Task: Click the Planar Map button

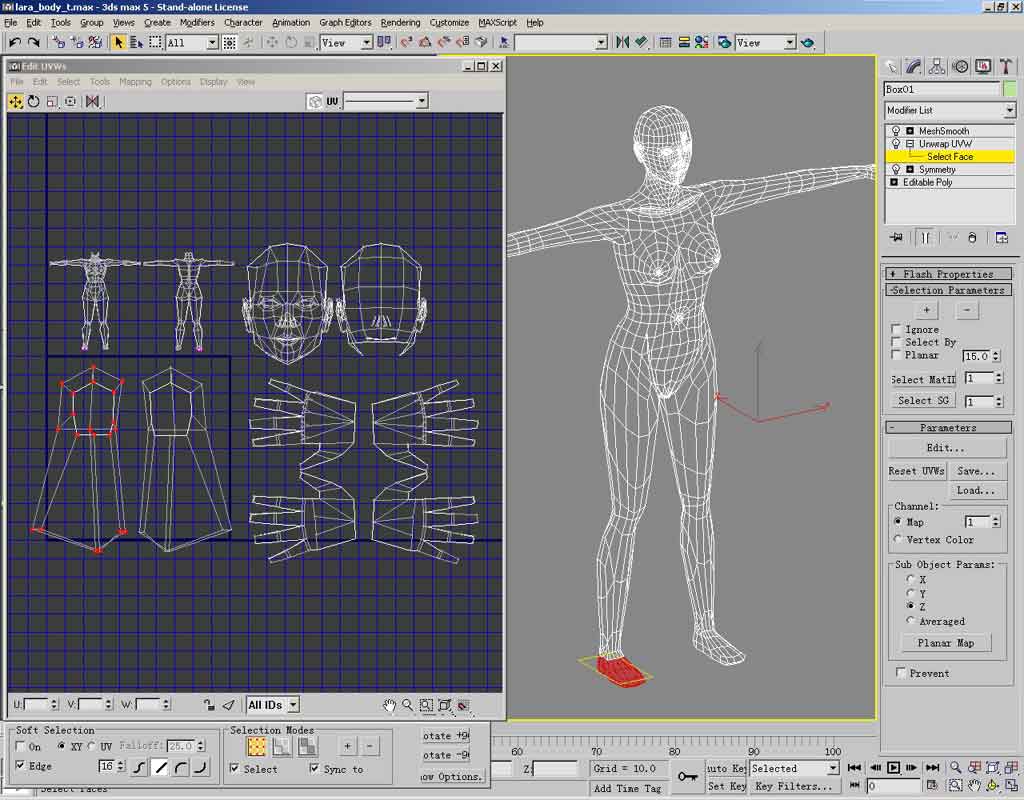Action: (946, 643)
